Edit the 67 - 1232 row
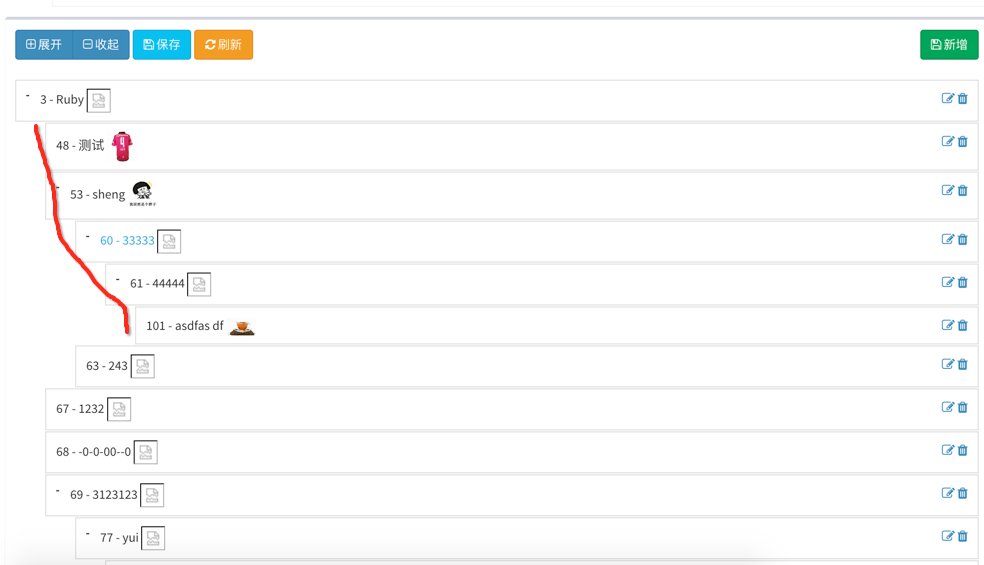The height and width of the screenshot is (565, 984). [948, 407]
